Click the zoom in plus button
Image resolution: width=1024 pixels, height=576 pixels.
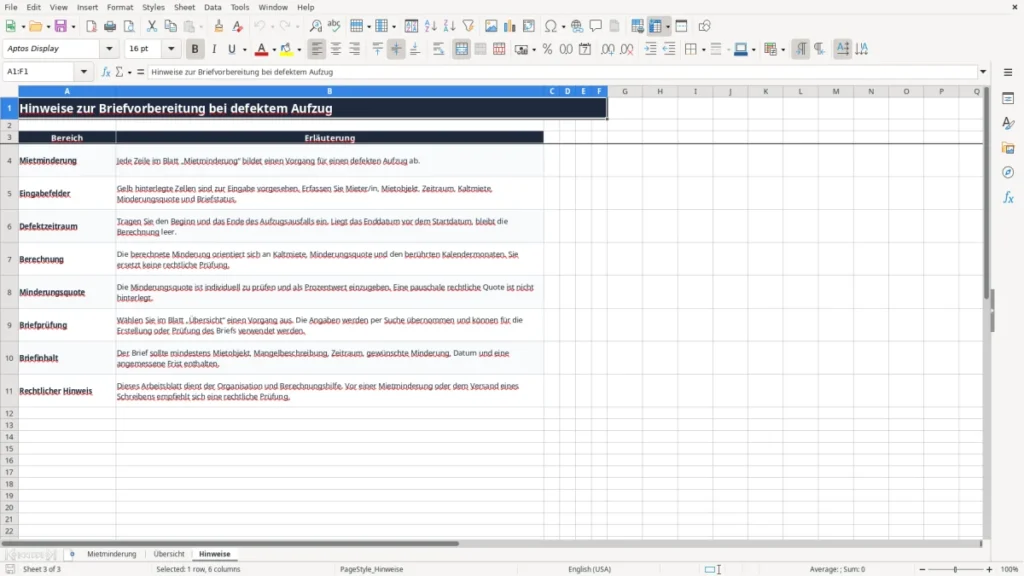[989, 569]
